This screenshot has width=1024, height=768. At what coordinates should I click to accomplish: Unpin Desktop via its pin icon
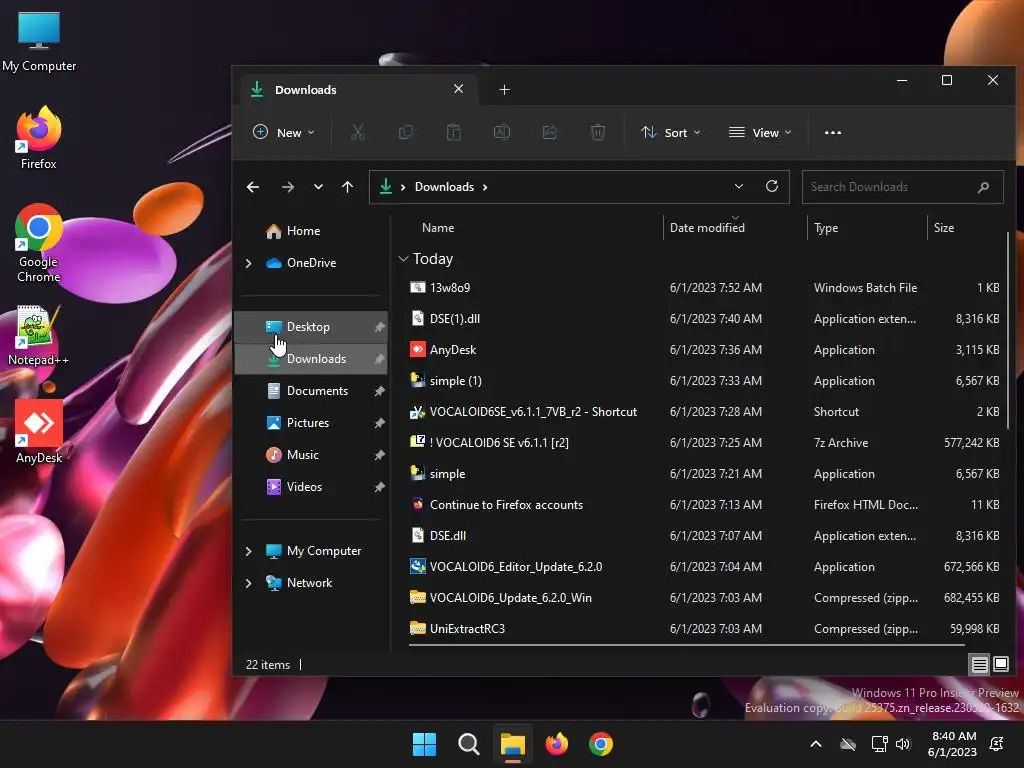[x=379, y=327]
